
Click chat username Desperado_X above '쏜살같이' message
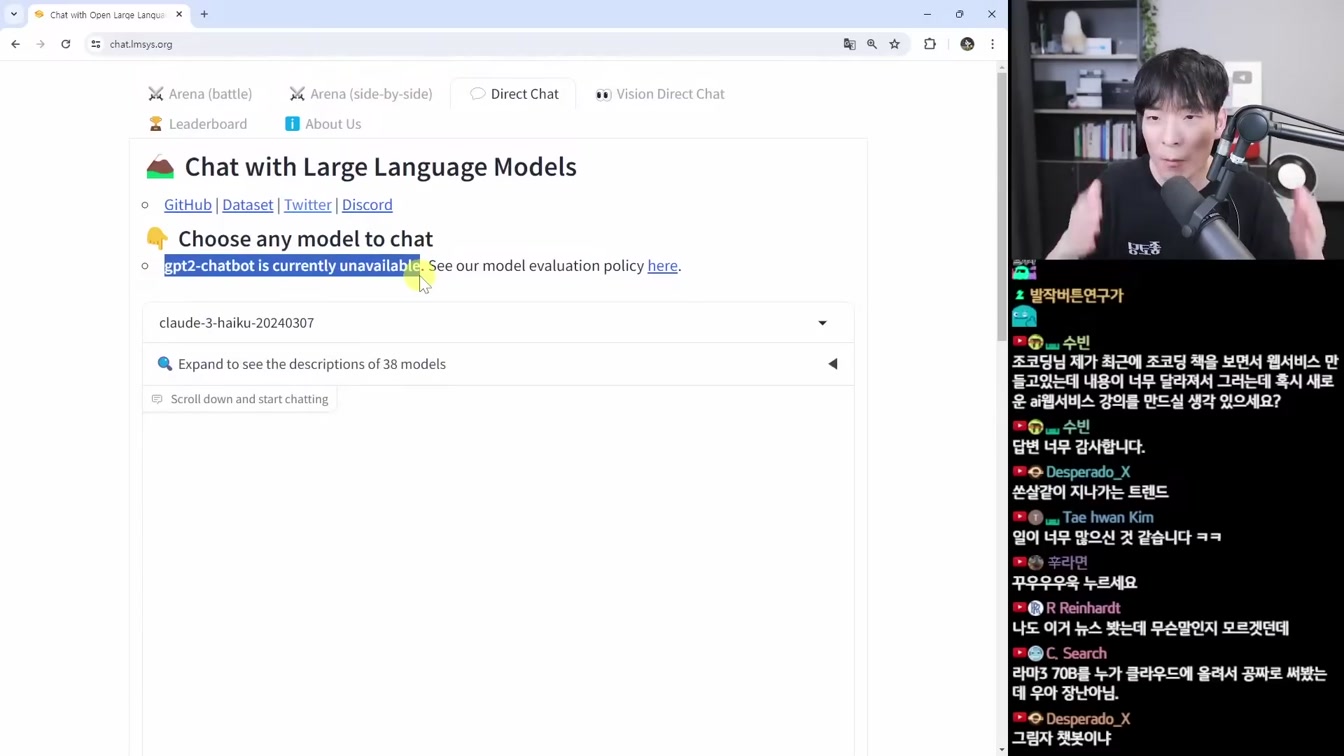click(x=1088, y=472)
